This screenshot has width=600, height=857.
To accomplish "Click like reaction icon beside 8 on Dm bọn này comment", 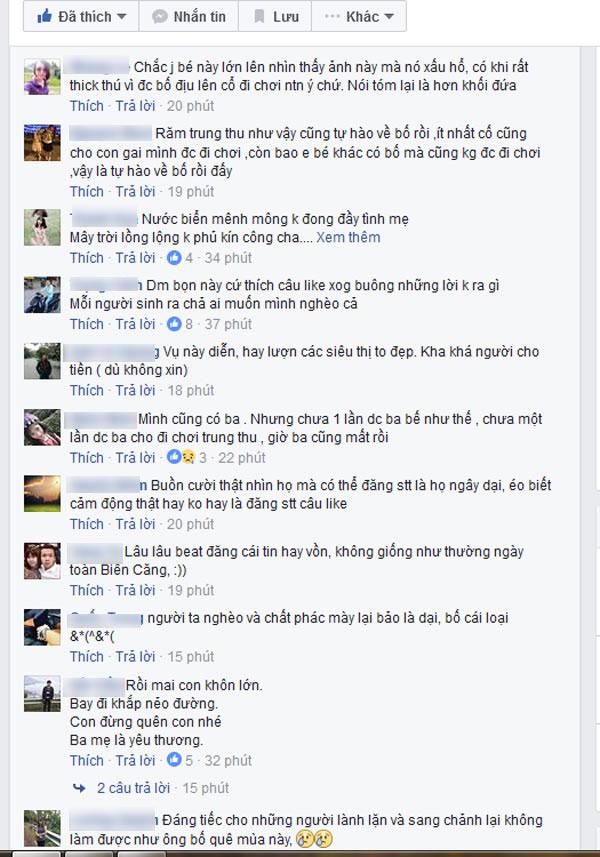I will (174, 324).
